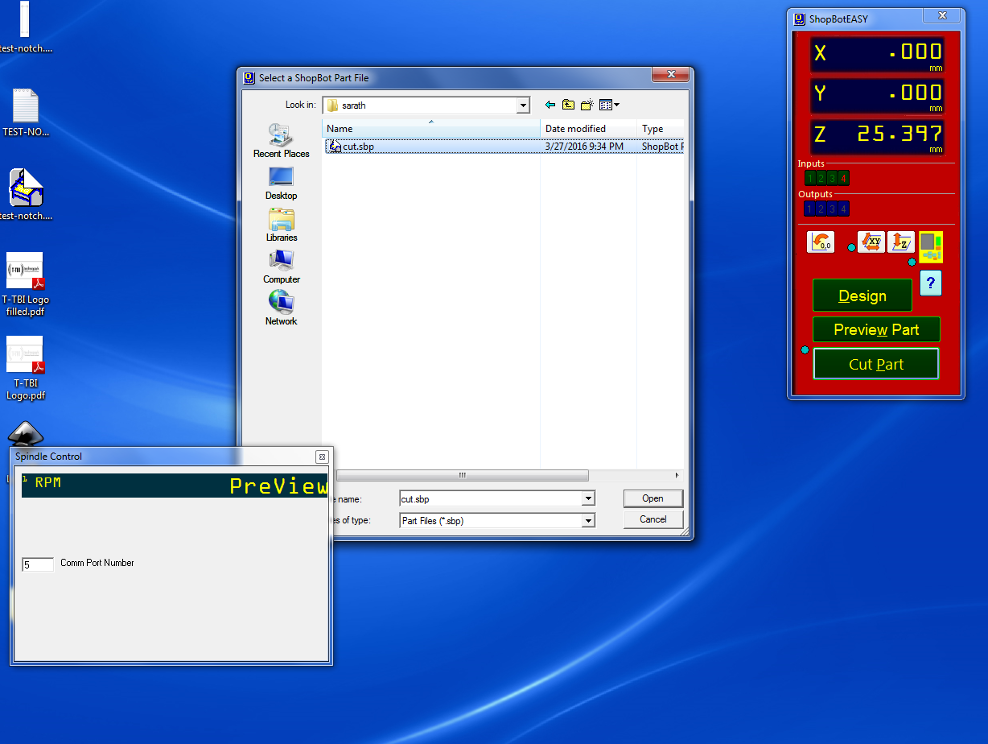Screen dimensions: 988x744
Task: Click the T-TBI Logo.pdf desktop icon
Action: pyautogui.click(x=25, y=368)
